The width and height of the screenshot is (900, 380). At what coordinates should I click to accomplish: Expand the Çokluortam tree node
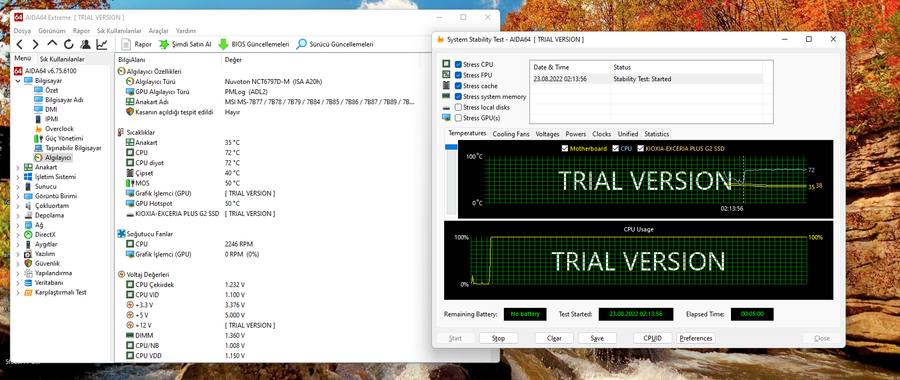pyautogui.click(x=18, y=205)
